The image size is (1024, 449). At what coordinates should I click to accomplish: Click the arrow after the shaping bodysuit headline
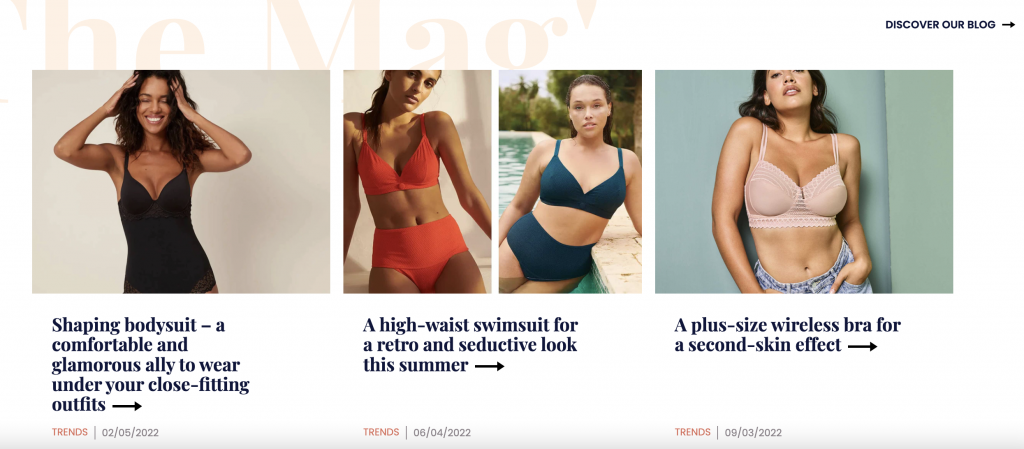pyautogui.click(x=127, y=406)
